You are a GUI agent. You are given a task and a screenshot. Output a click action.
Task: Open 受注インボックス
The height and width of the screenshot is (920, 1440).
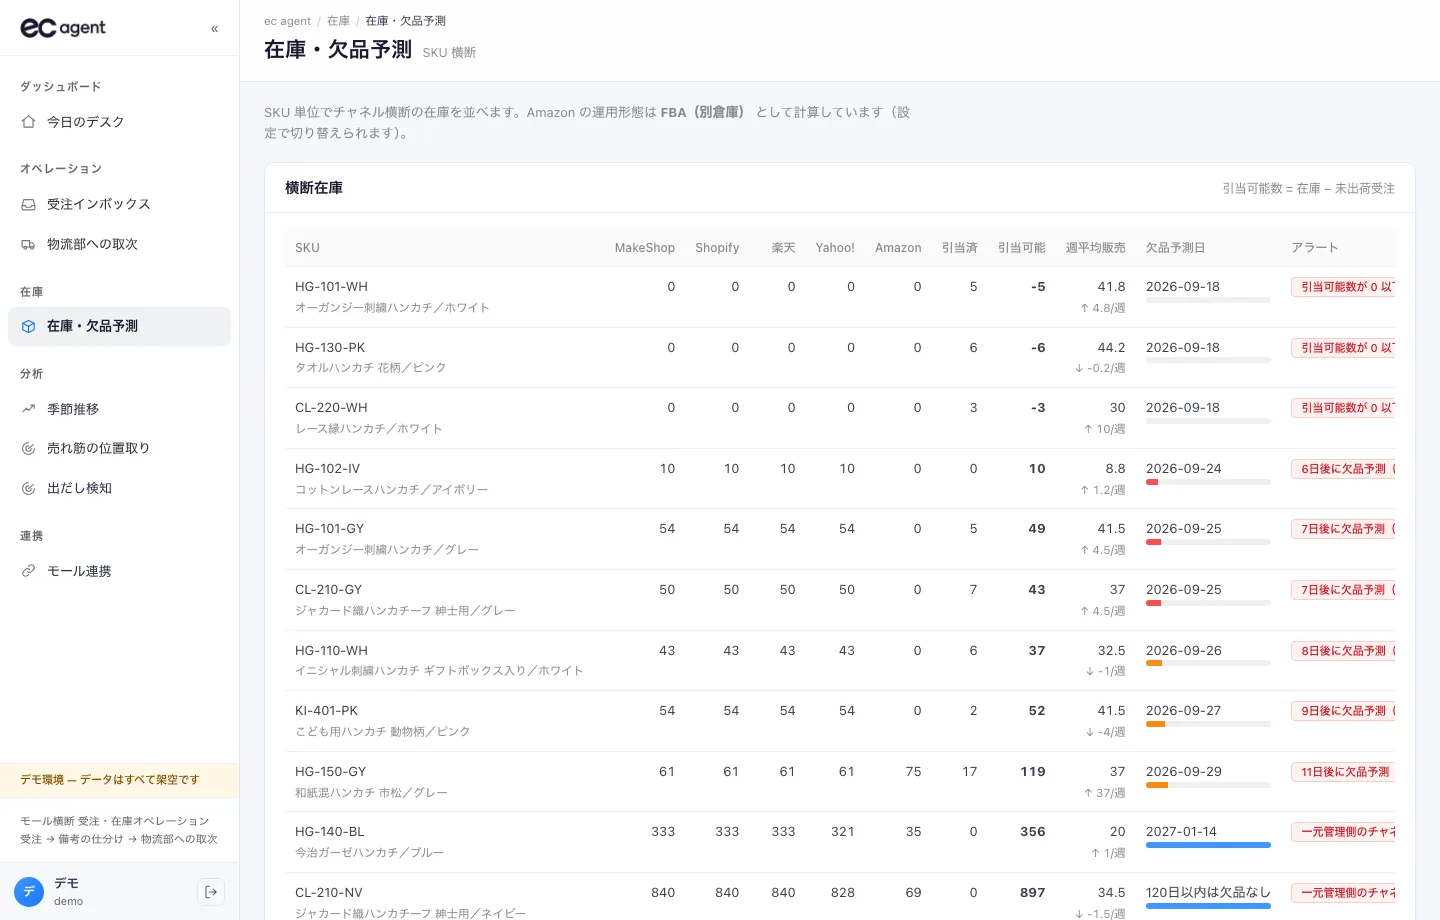pos(119,204)
